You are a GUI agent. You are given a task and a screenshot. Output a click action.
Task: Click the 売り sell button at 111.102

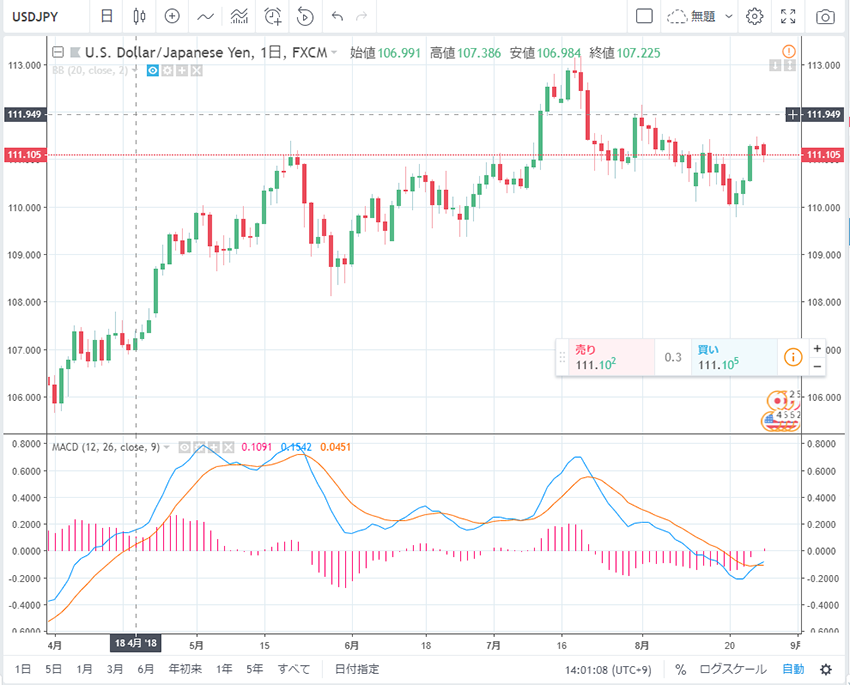click(x=611, y=357)
